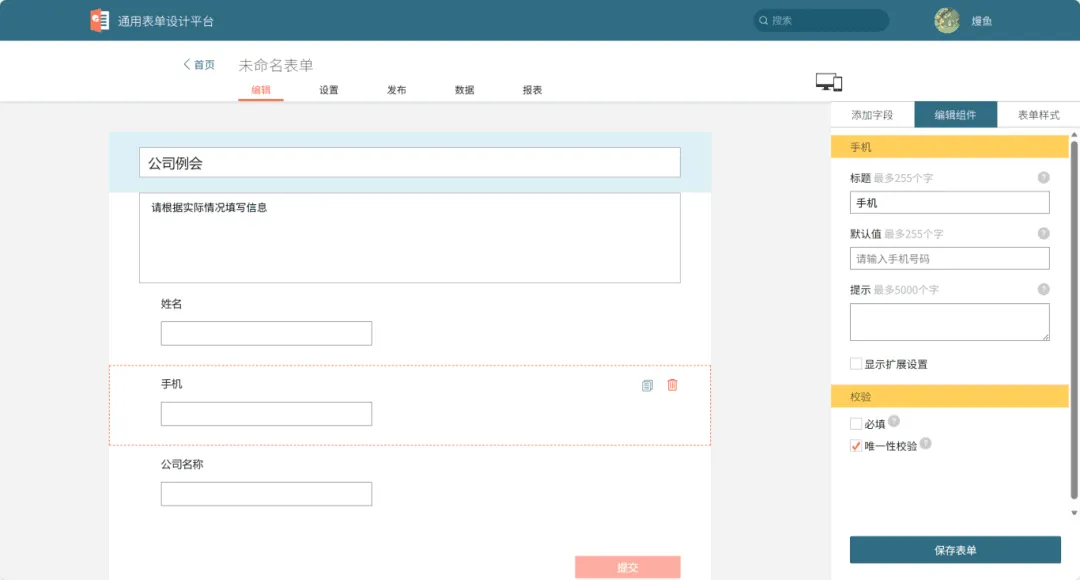Open the user avatar picture
Screen dimensions: 1080x580
pos(947,21)
